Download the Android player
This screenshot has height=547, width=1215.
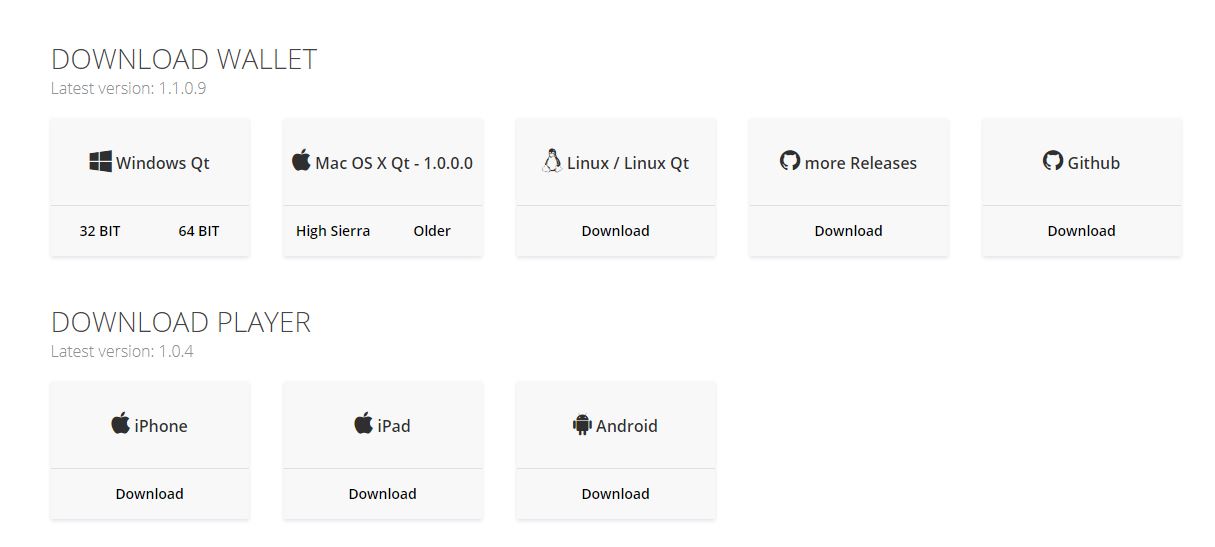pyautogui.click(x=616, y=494)
